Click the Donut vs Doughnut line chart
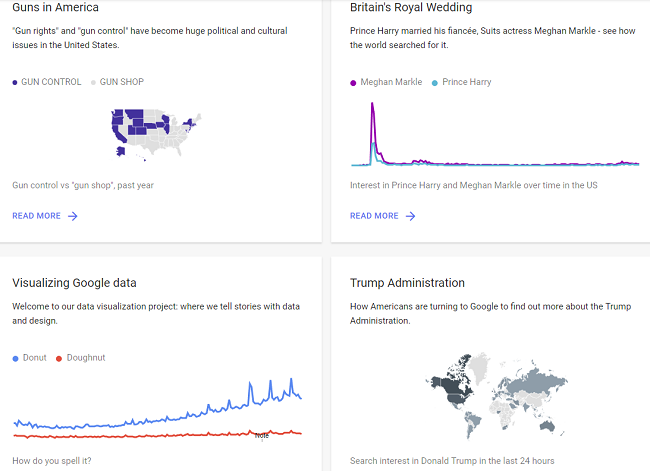The height and width of the screenshot is (471, 650). tap(158, 408)
